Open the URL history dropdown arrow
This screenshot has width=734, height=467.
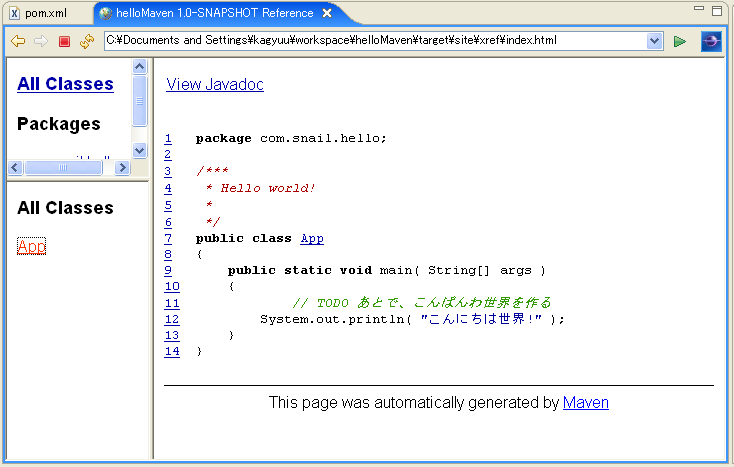[655, 41]
